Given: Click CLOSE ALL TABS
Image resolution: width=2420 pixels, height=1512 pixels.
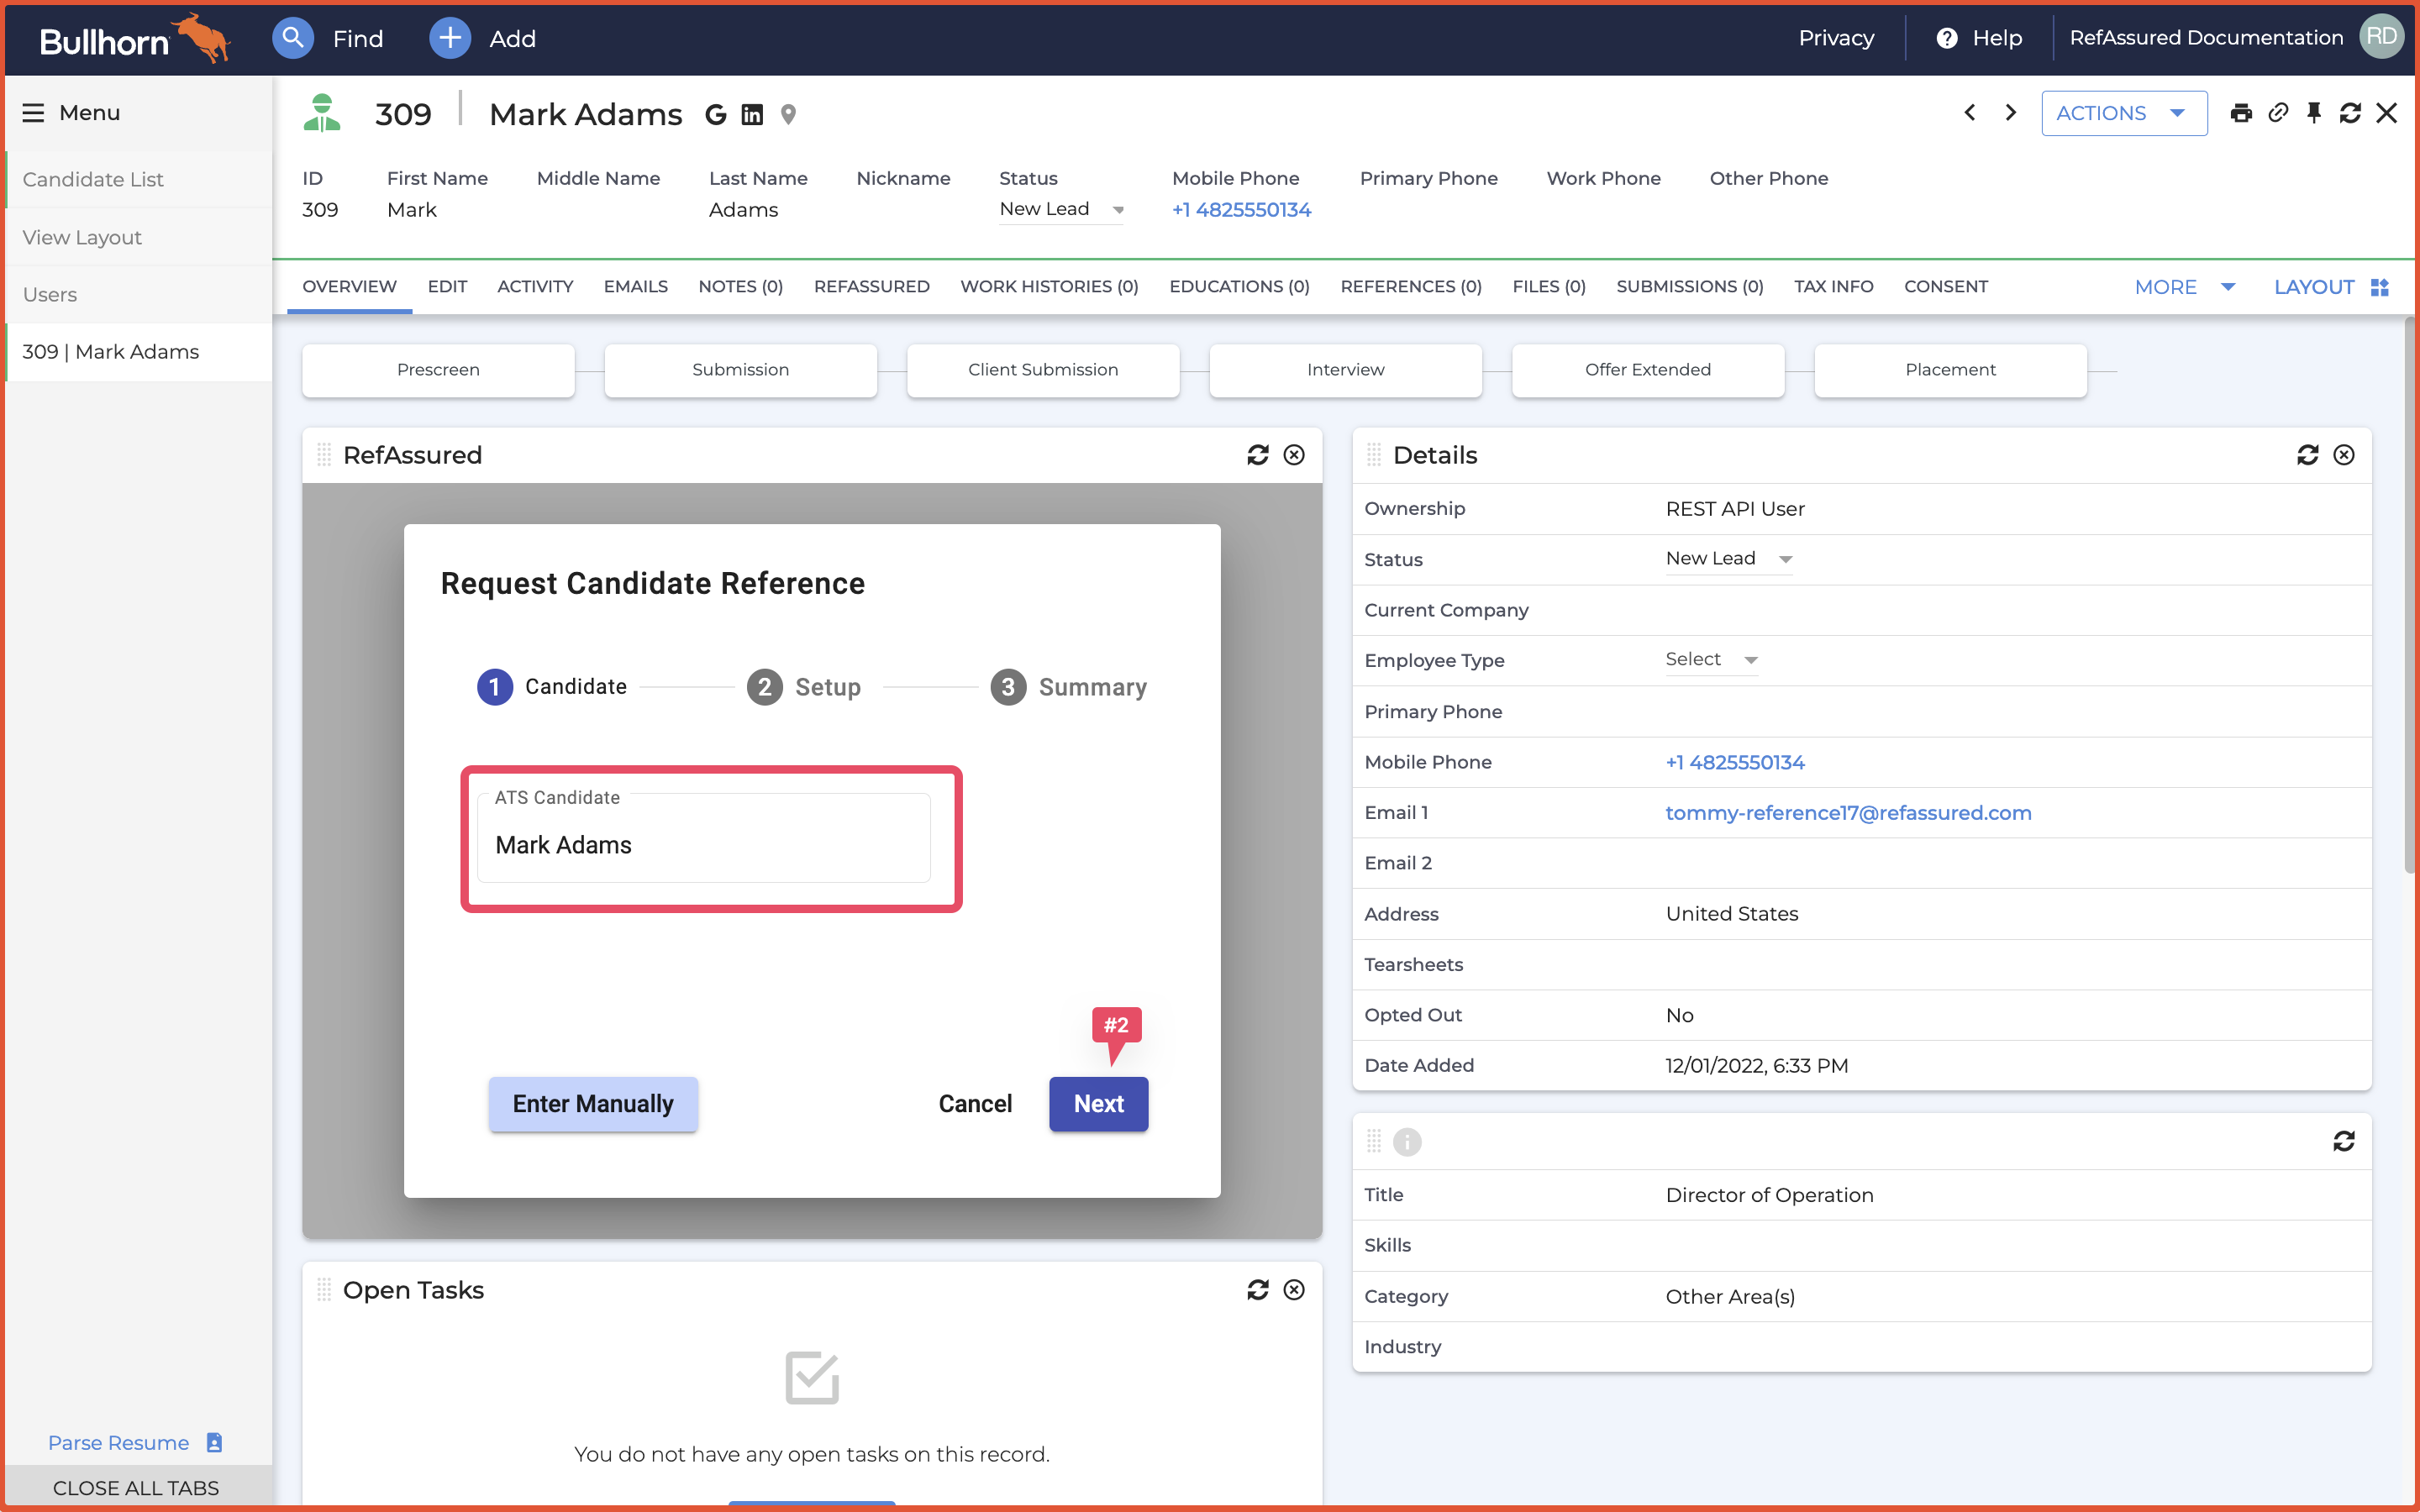Looking at the screenshot, I should pos(136,1487).
